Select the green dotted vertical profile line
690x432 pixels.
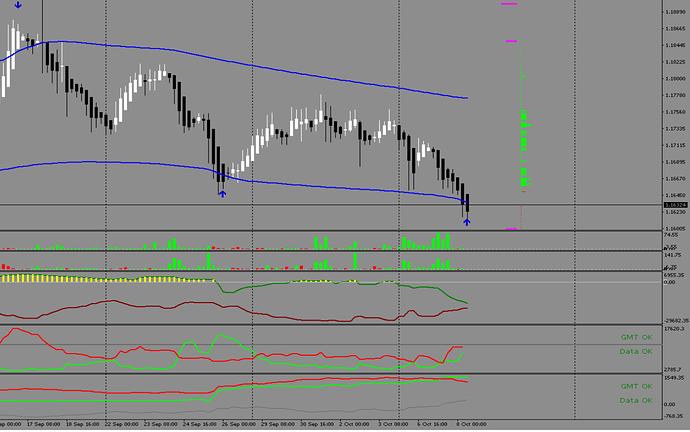tap(523, 130)
